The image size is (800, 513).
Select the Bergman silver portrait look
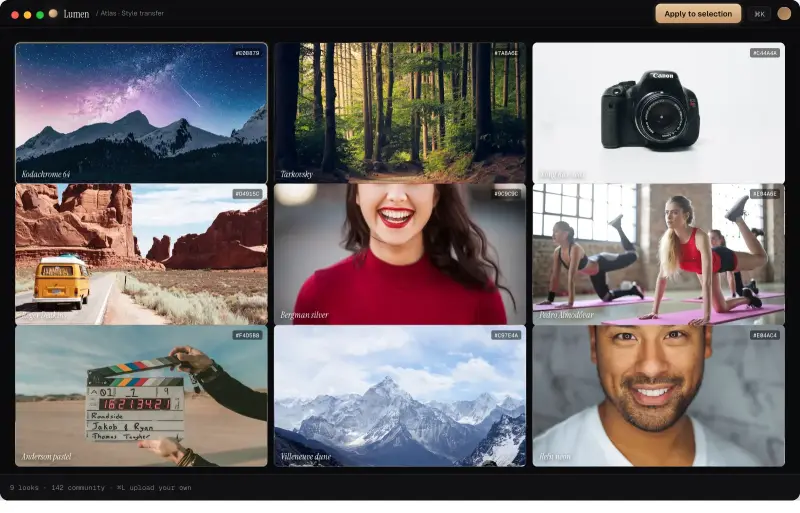click(399, 254)
